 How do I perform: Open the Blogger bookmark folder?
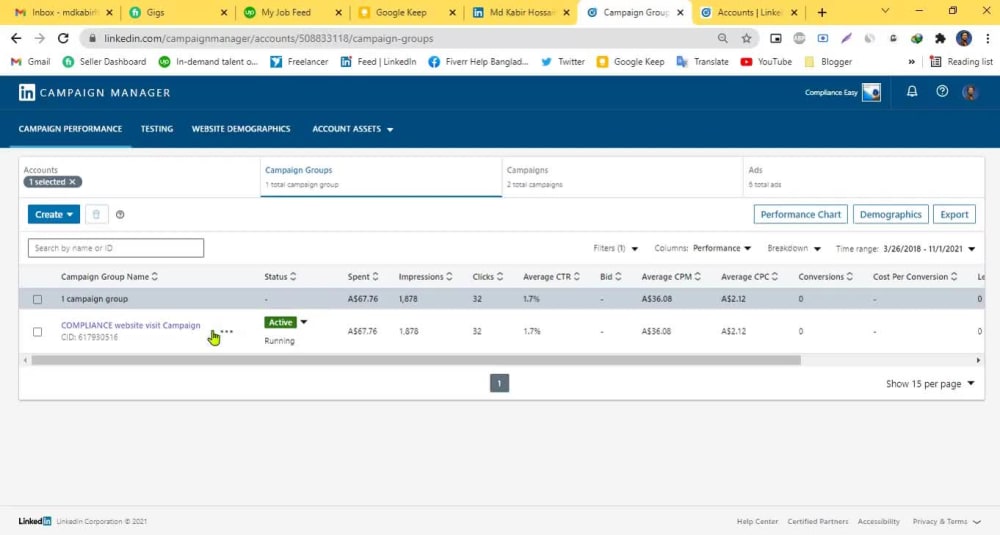coord(828,62)
